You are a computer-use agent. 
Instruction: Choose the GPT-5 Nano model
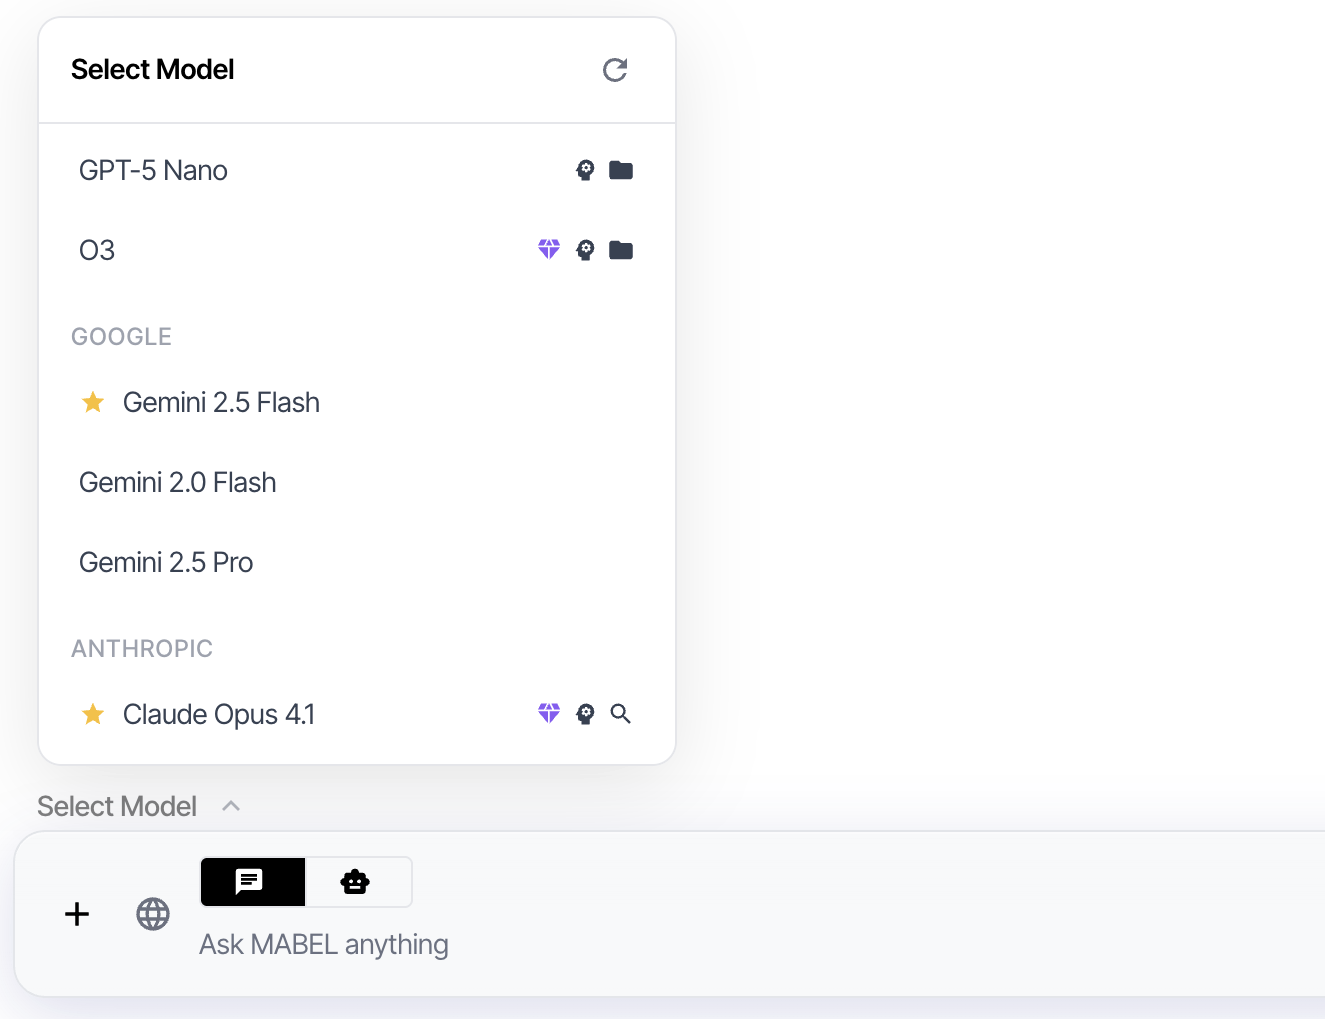pyautogui.click(x=153, y=169)
